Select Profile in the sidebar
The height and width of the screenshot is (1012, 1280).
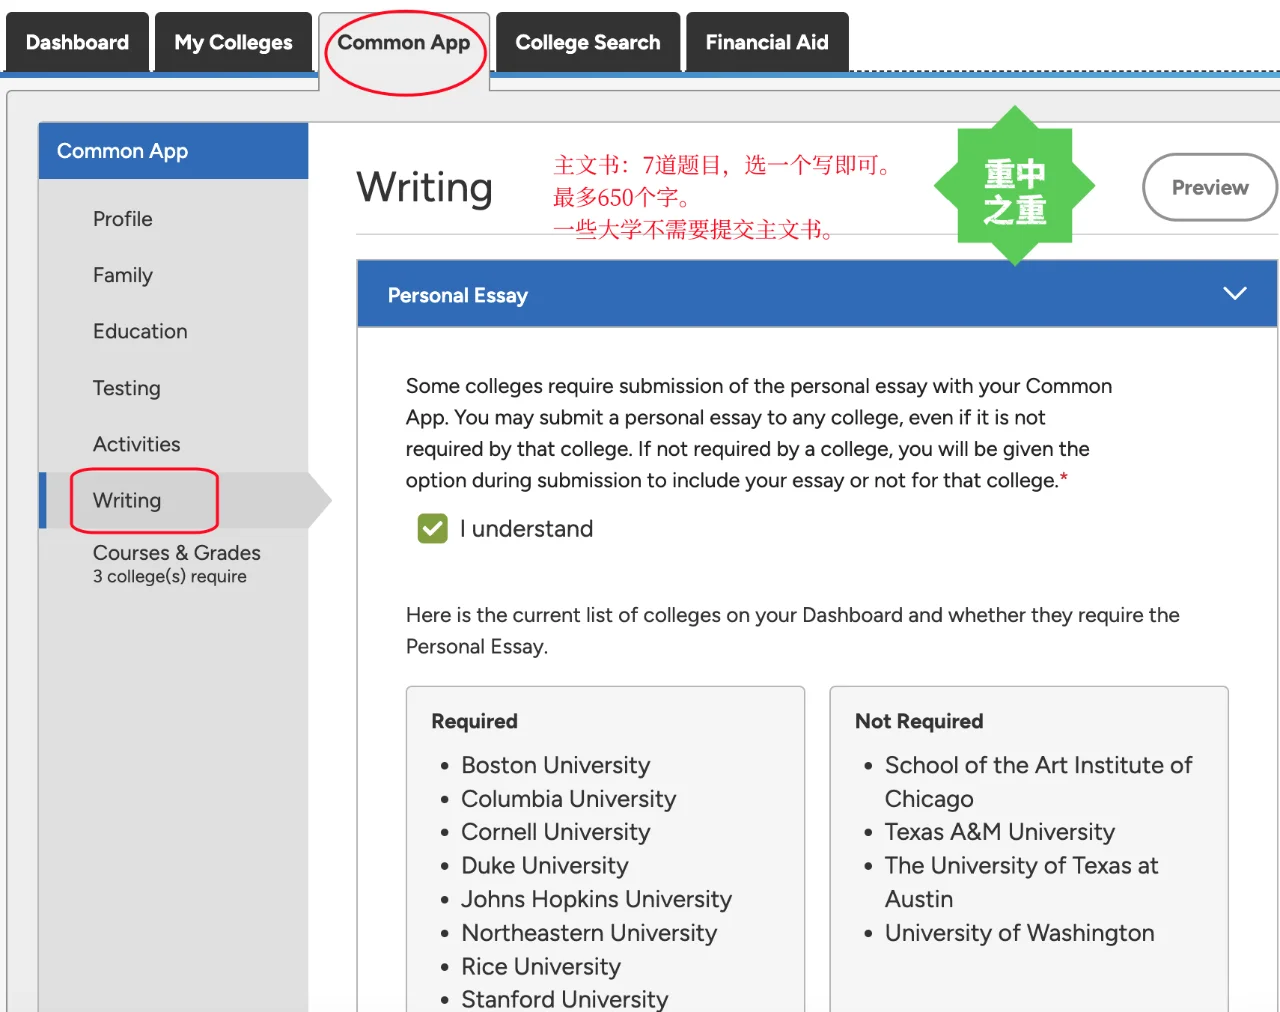(122, 219)
